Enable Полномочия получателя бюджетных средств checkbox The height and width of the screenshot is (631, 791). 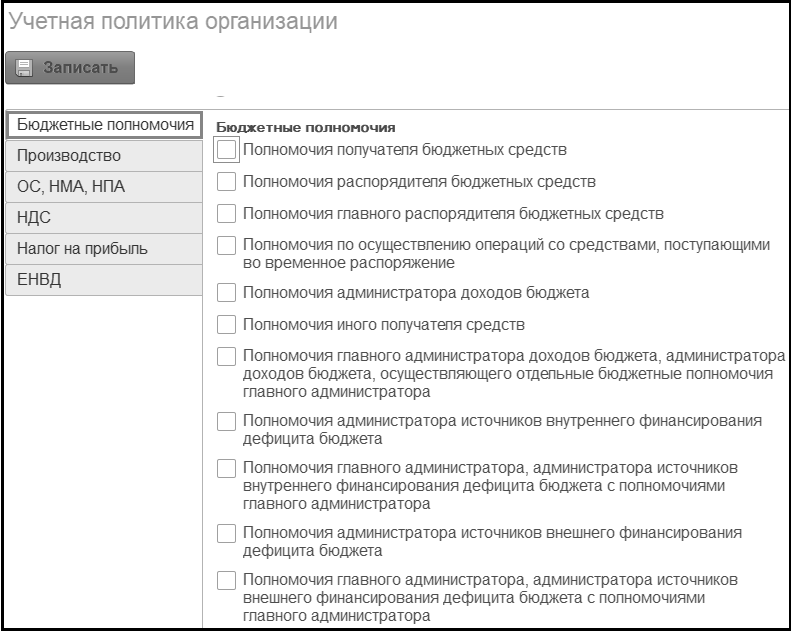(x=227, y=150)
